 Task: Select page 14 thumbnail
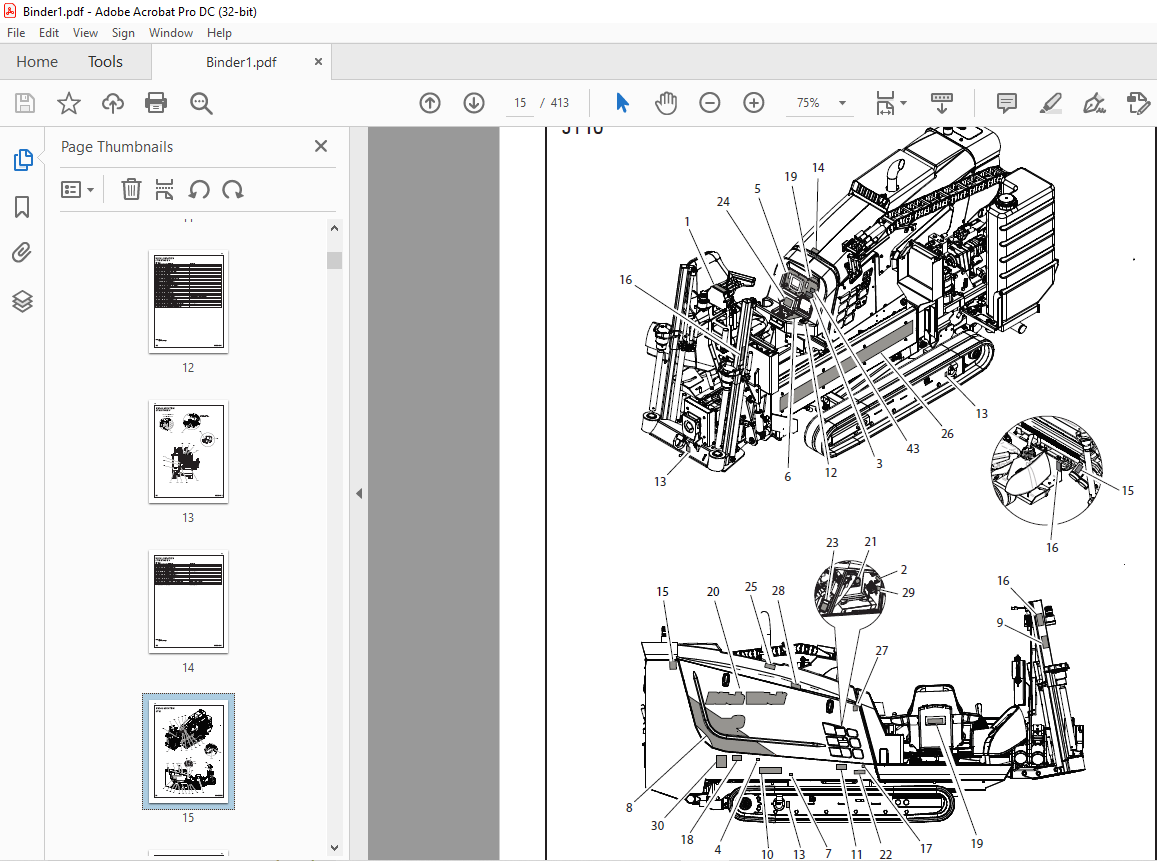(x=188, y=601)
